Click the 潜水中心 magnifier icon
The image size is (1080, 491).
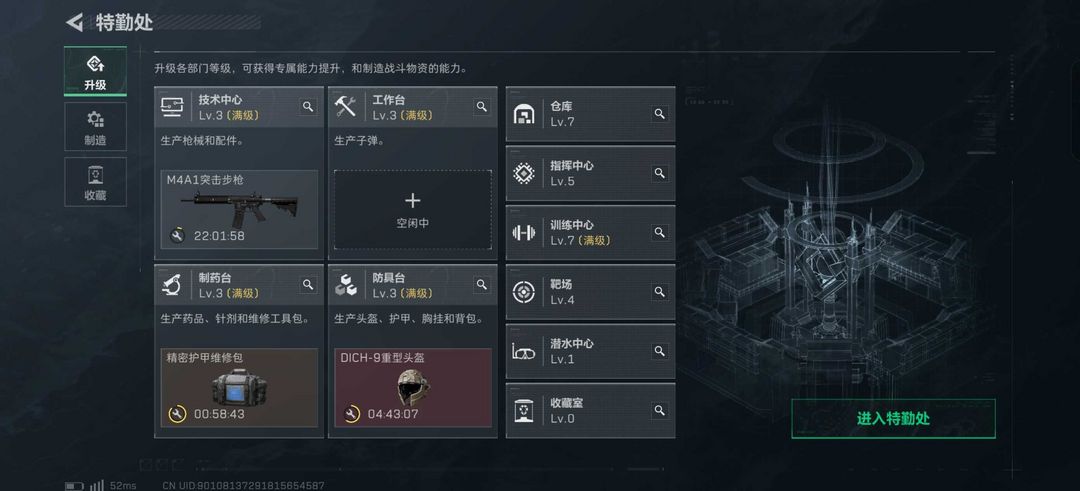pyautogui.click(x=659, y=351)
